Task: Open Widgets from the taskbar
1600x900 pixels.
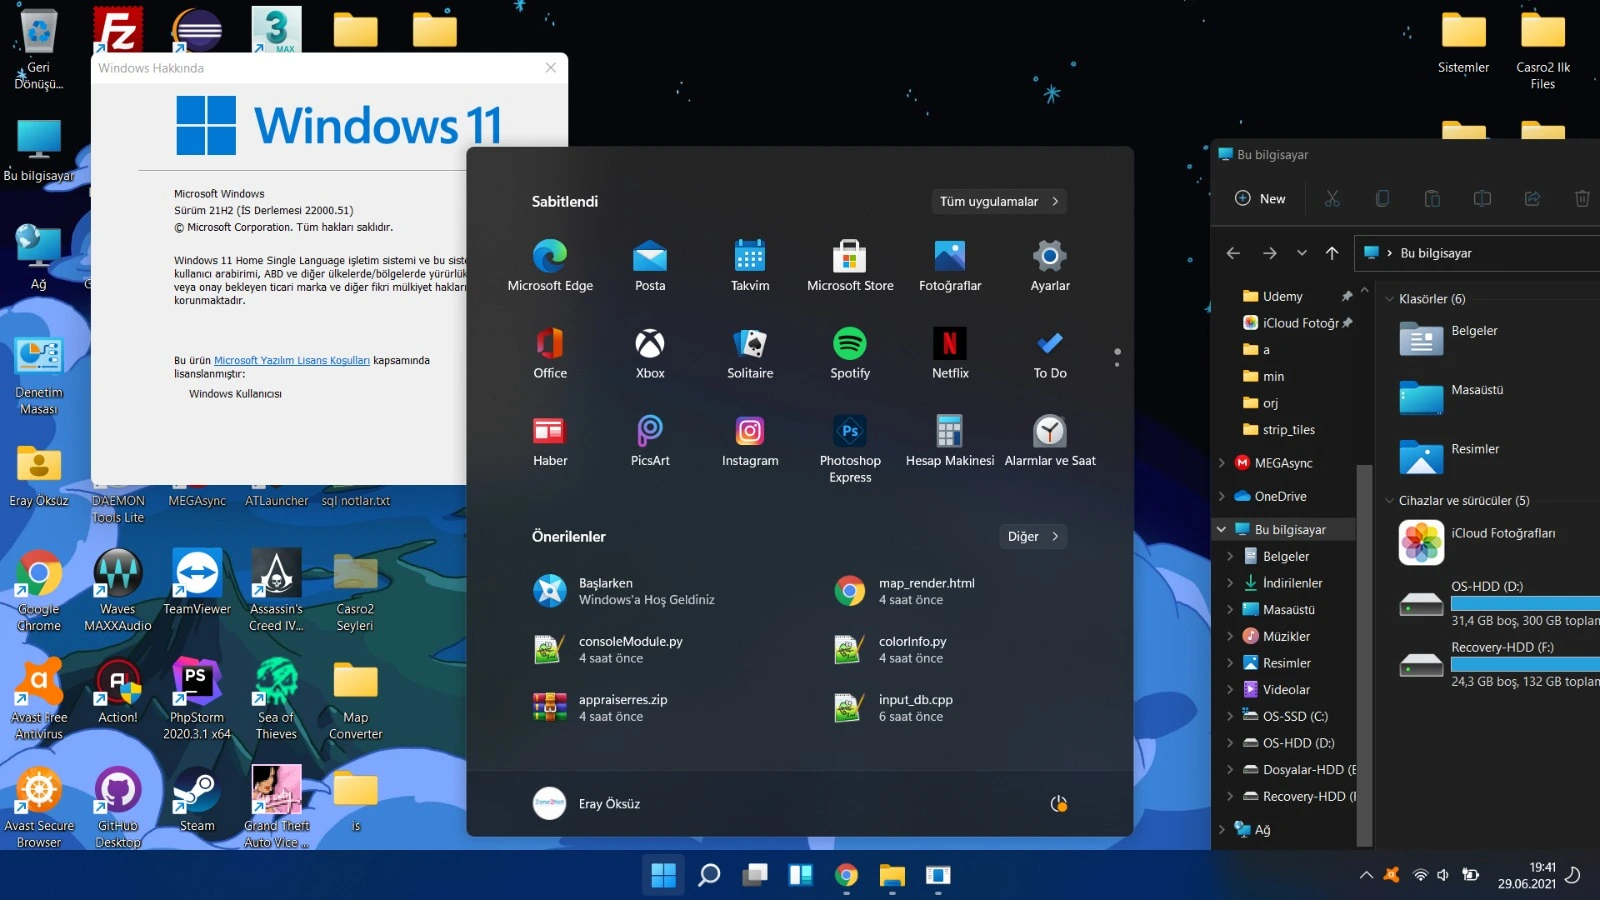Action: tap(801, 876)
